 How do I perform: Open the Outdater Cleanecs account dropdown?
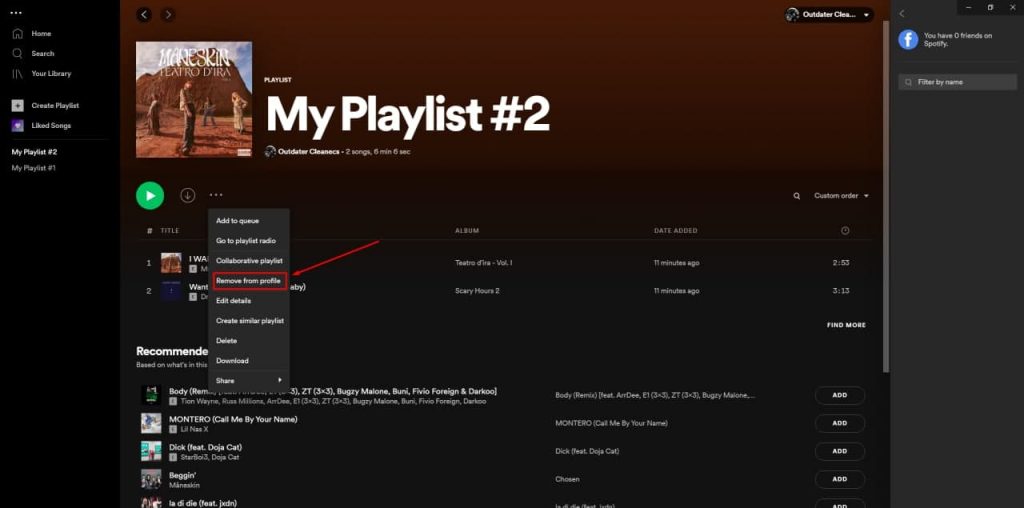tap(829, 14)
